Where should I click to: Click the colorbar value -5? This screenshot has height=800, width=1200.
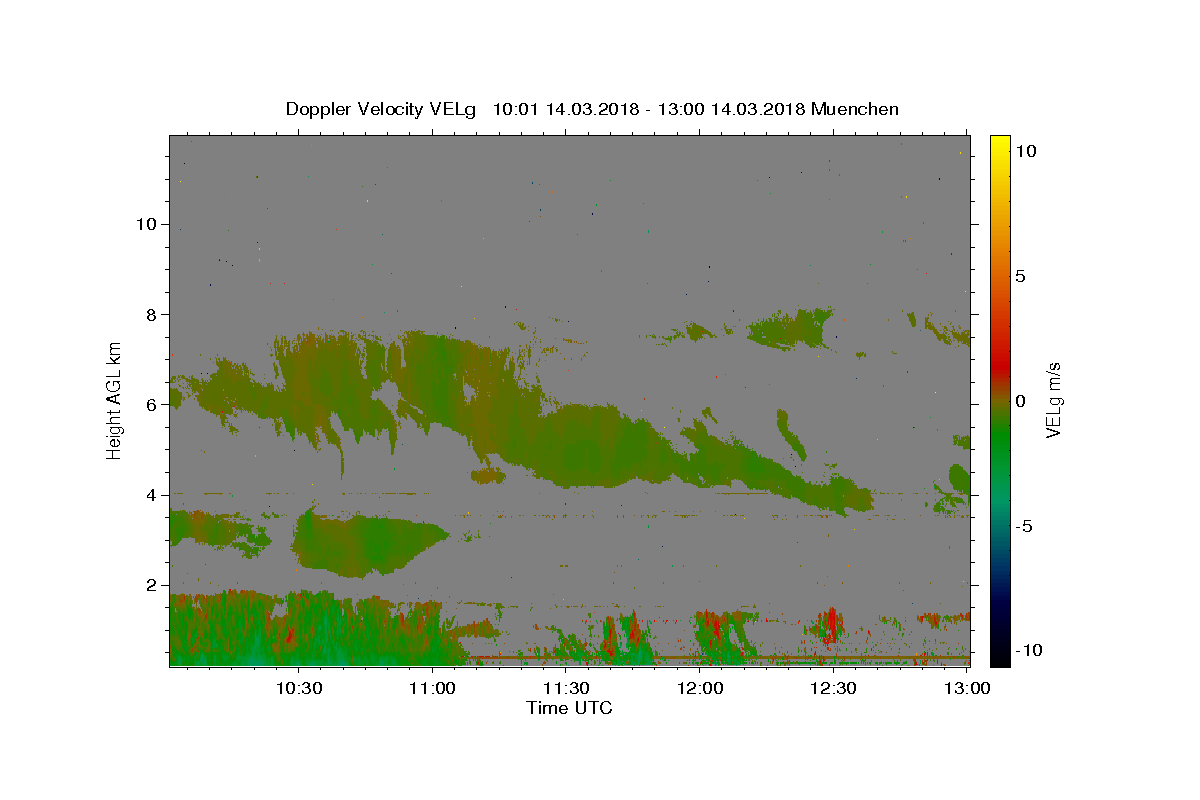(x=1023, y=526)
